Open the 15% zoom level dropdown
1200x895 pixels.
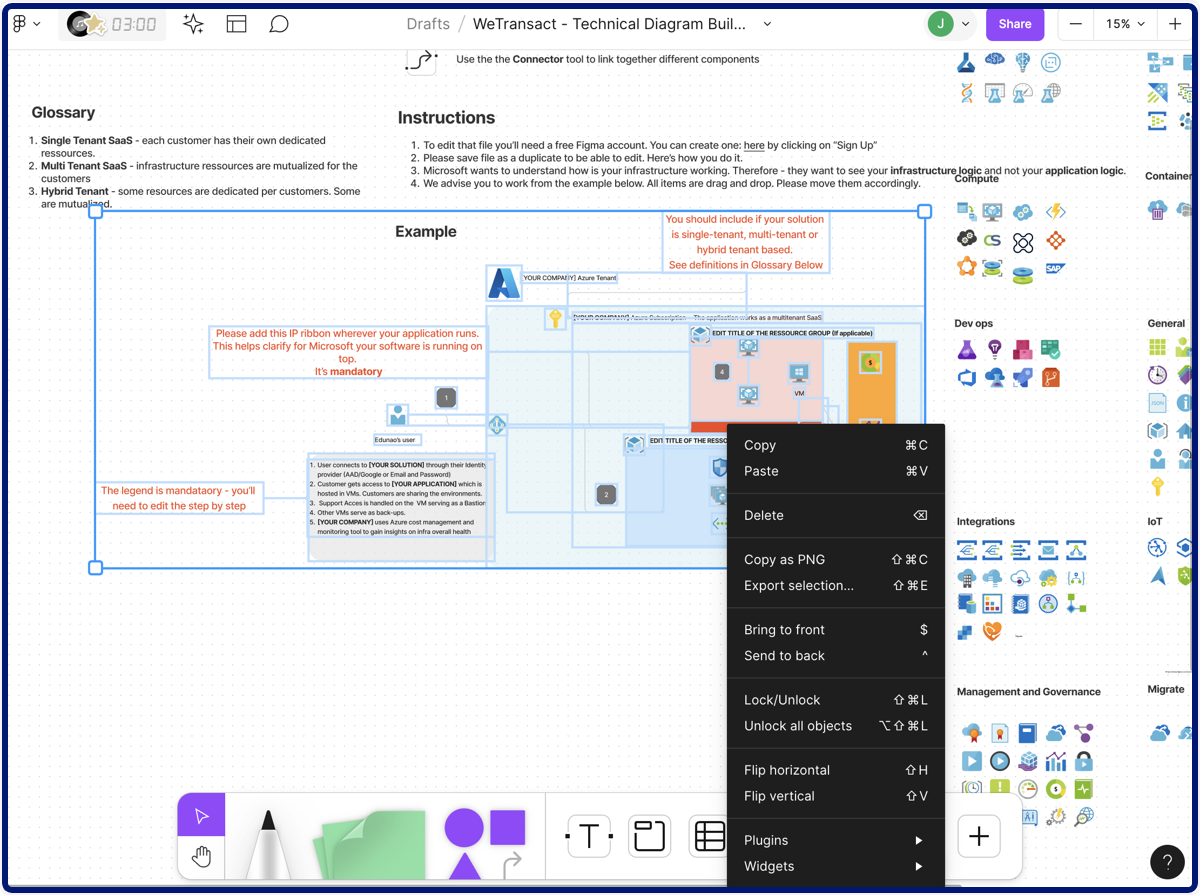coord(1126,24)
